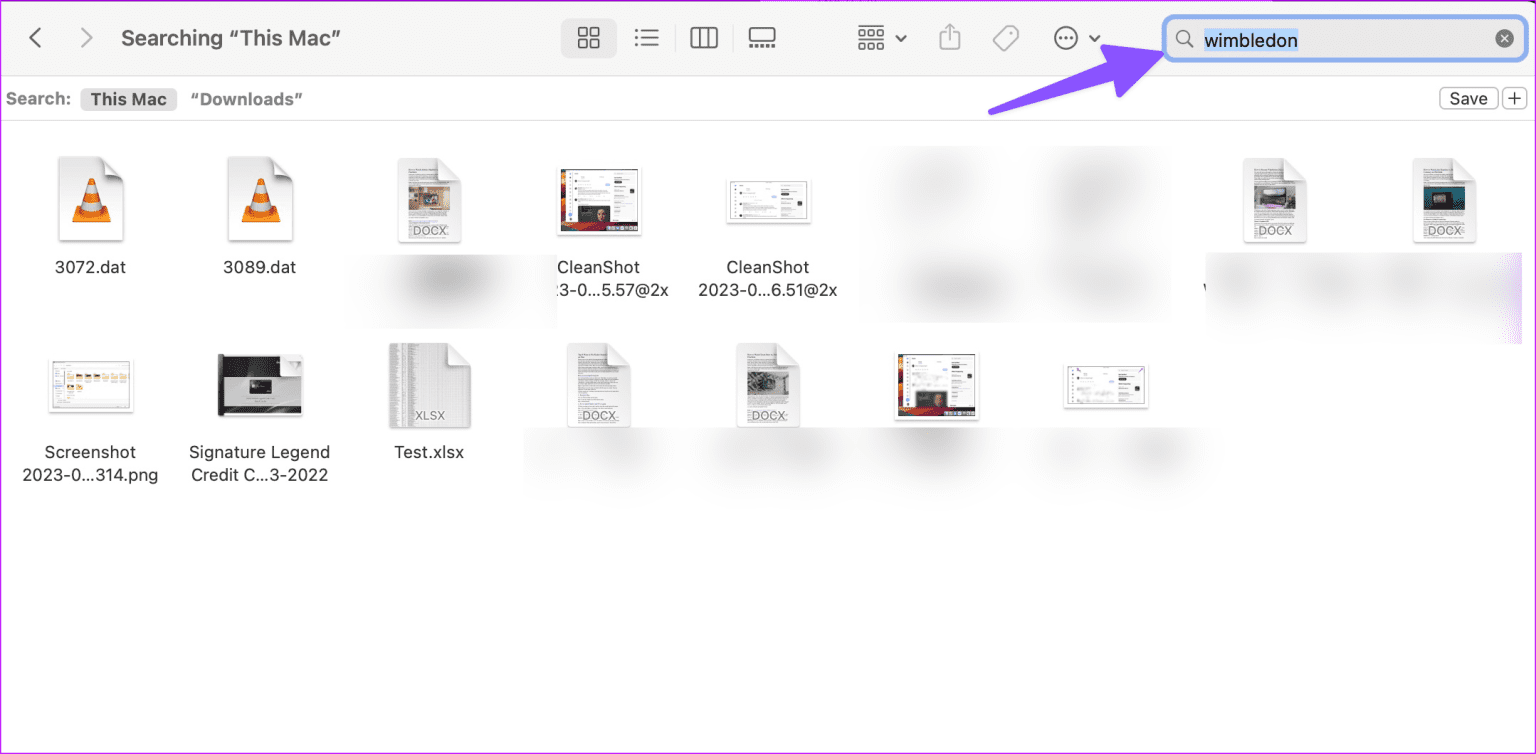Image resolution: width=1536 pixels, height=754 pixels.
Task: Select CleanShot 5.57@2x thumbnail
Action: 599,202
